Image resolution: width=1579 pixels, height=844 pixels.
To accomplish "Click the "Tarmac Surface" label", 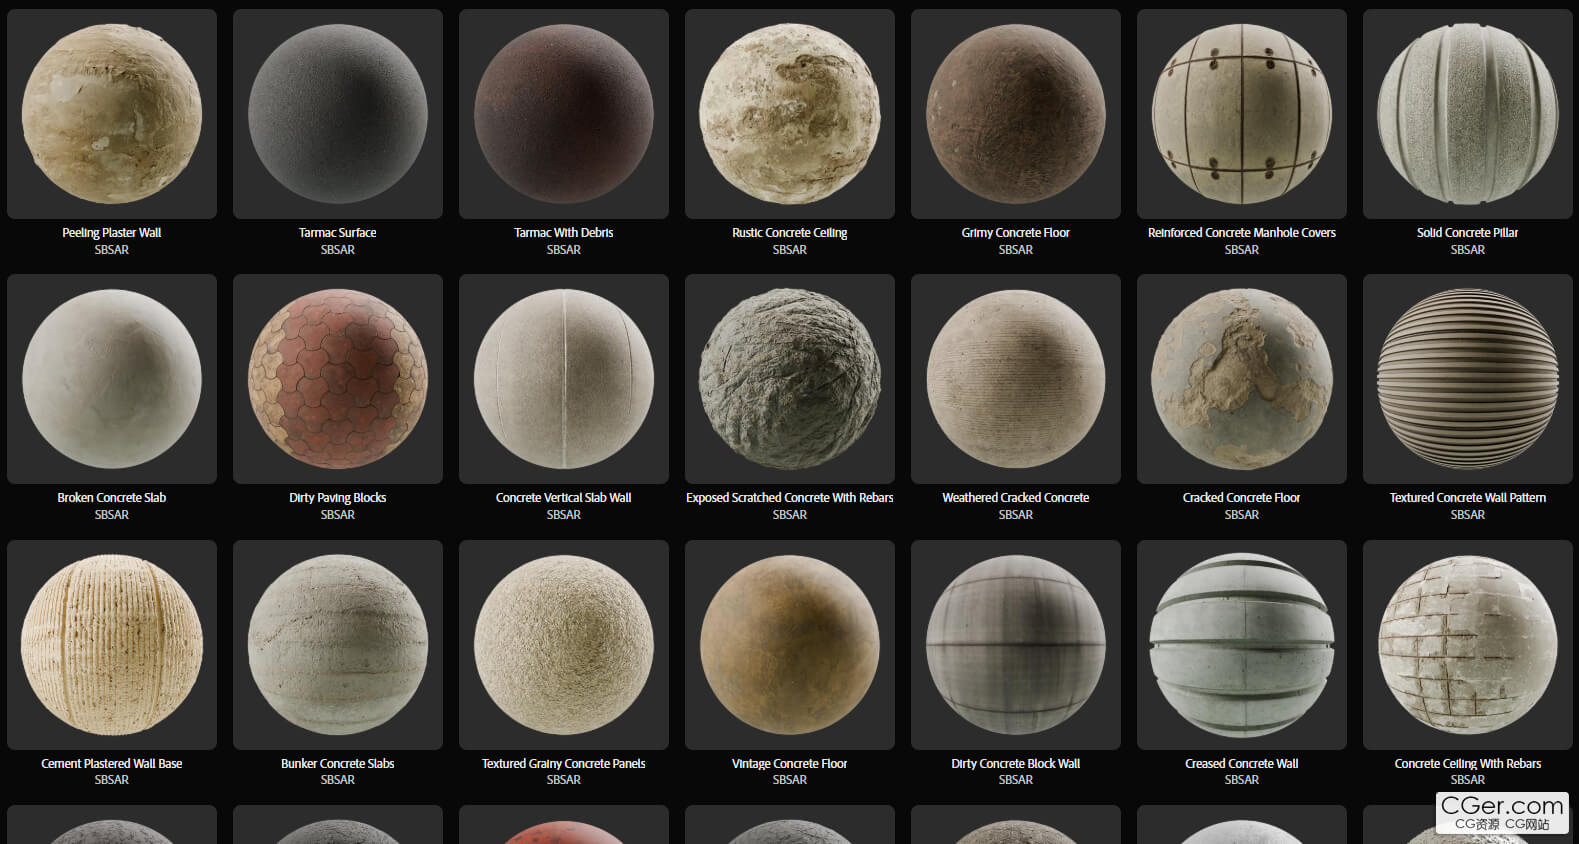I will click(338, 233).
